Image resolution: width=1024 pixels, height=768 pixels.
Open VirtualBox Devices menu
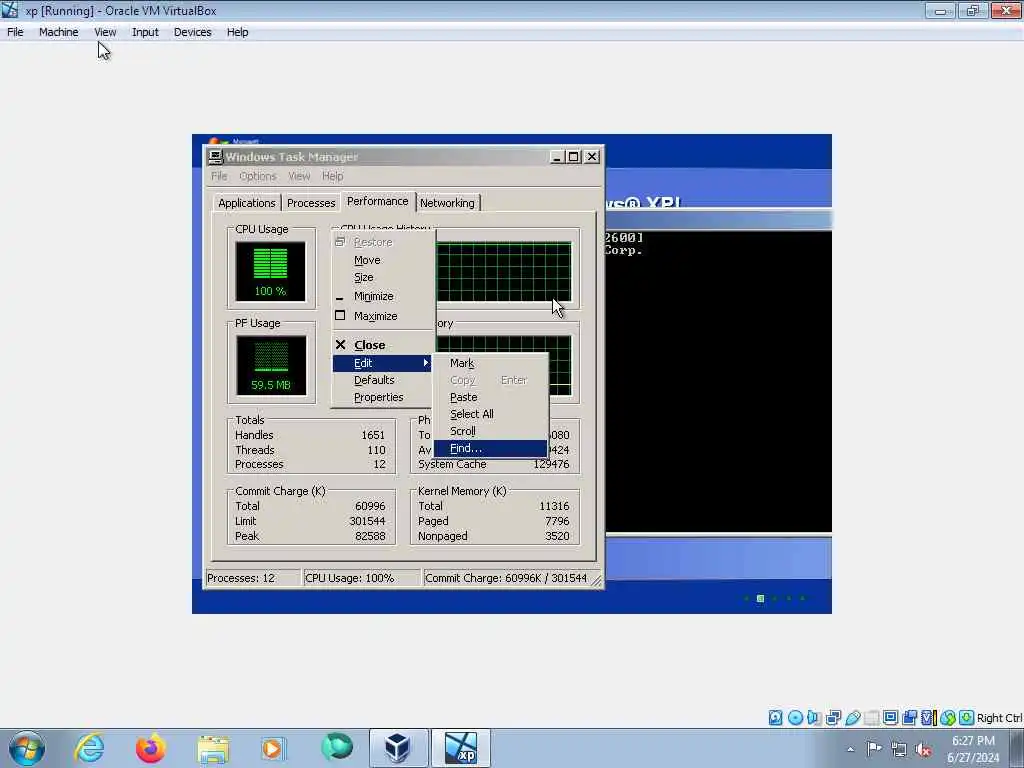point(193,32)
